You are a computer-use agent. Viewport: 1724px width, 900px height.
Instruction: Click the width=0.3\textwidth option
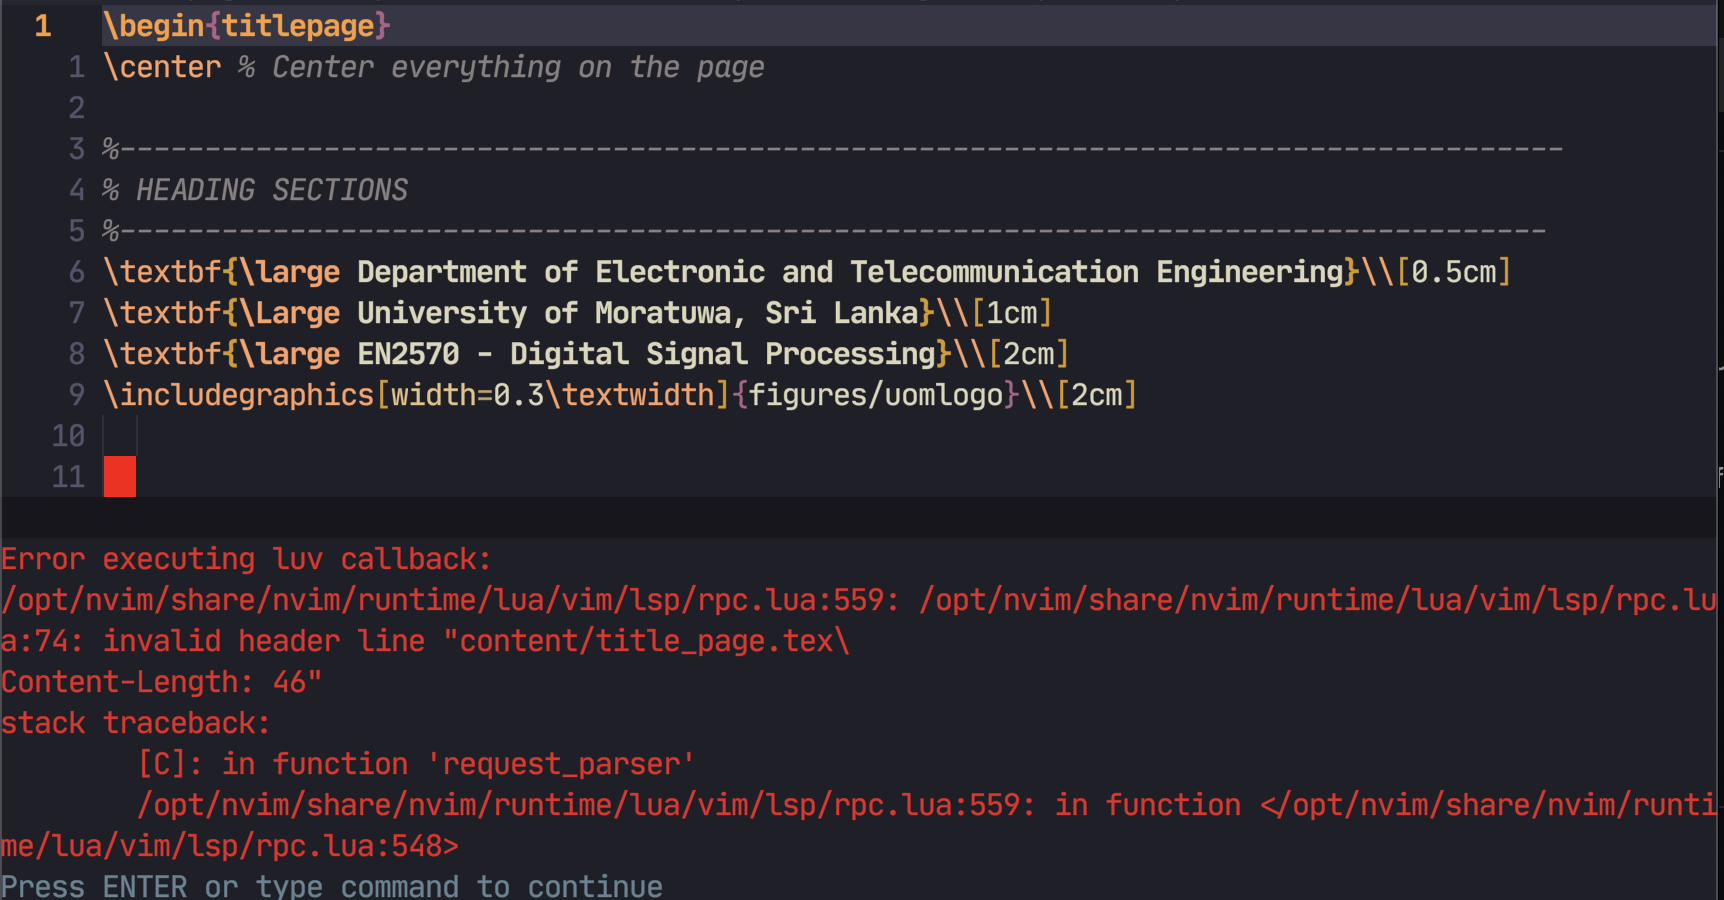(x=553, y=395)
